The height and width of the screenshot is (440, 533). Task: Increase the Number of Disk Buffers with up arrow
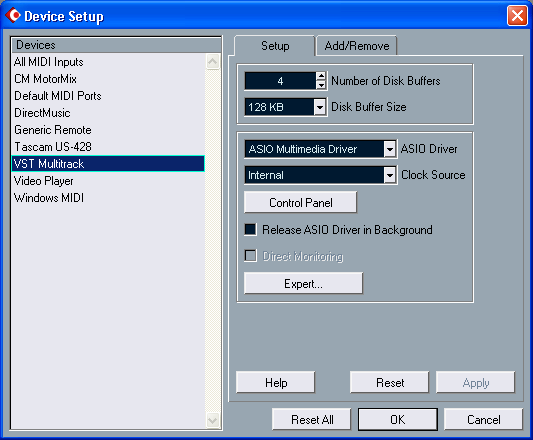tap(321, 76)
